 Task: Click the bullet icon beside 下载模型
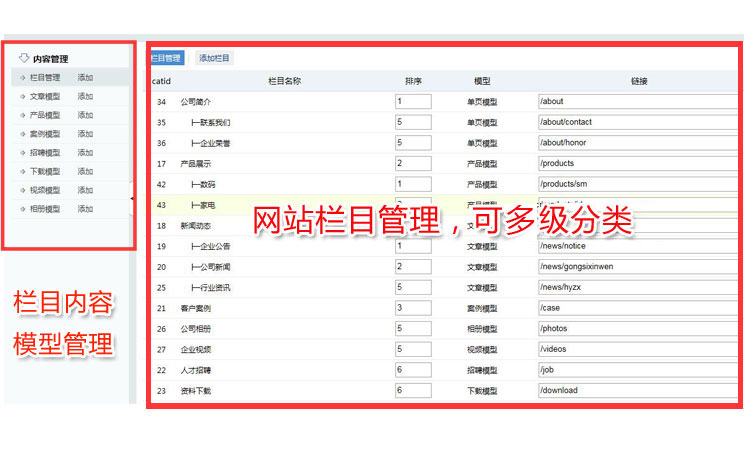coord(22,171)
